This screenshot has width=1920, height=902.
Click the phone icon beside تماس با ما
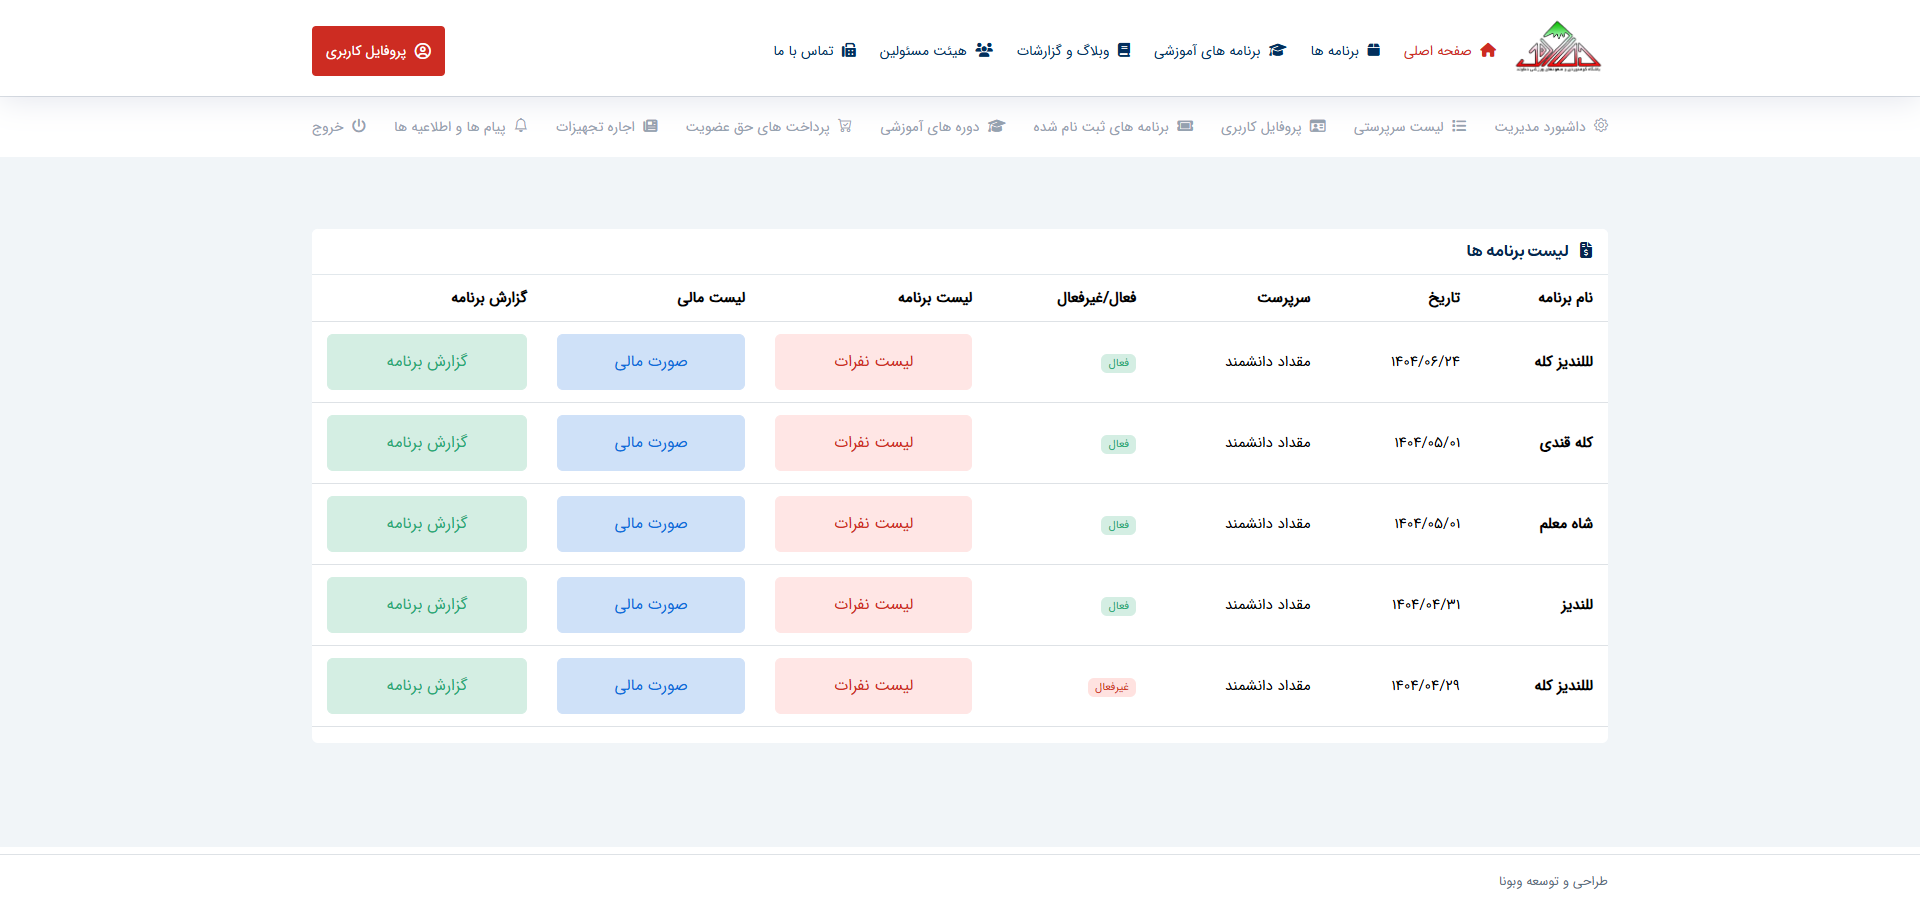(849, 50)
